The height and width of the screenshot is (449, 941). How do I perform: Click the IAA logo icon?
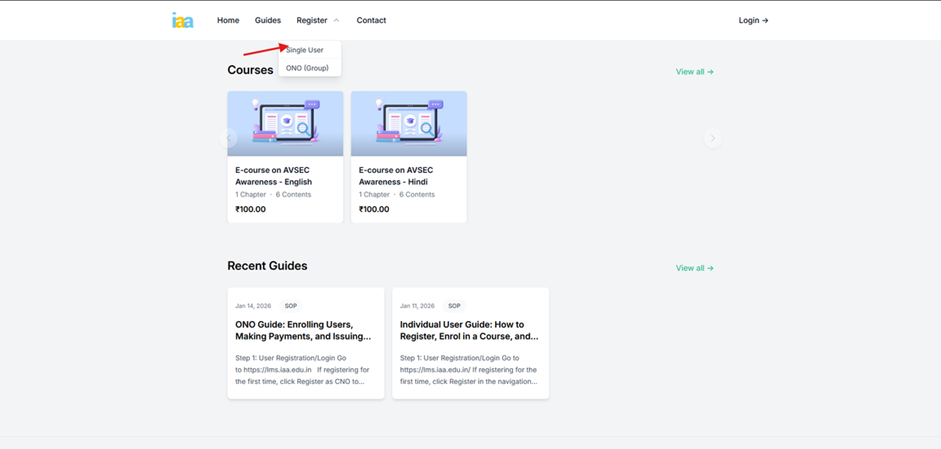point(182,20)
